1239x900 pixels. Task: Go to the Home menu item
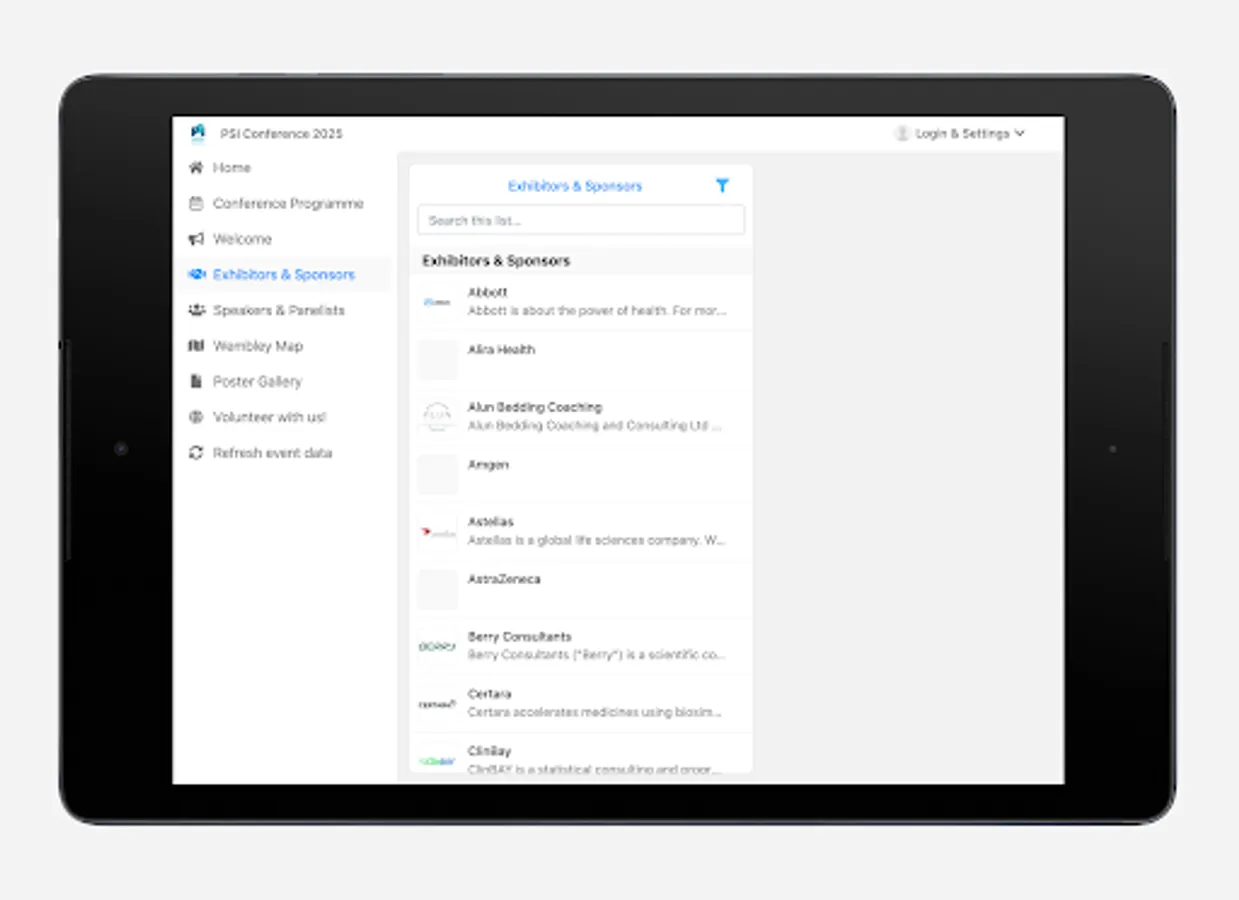click(232, 168)
